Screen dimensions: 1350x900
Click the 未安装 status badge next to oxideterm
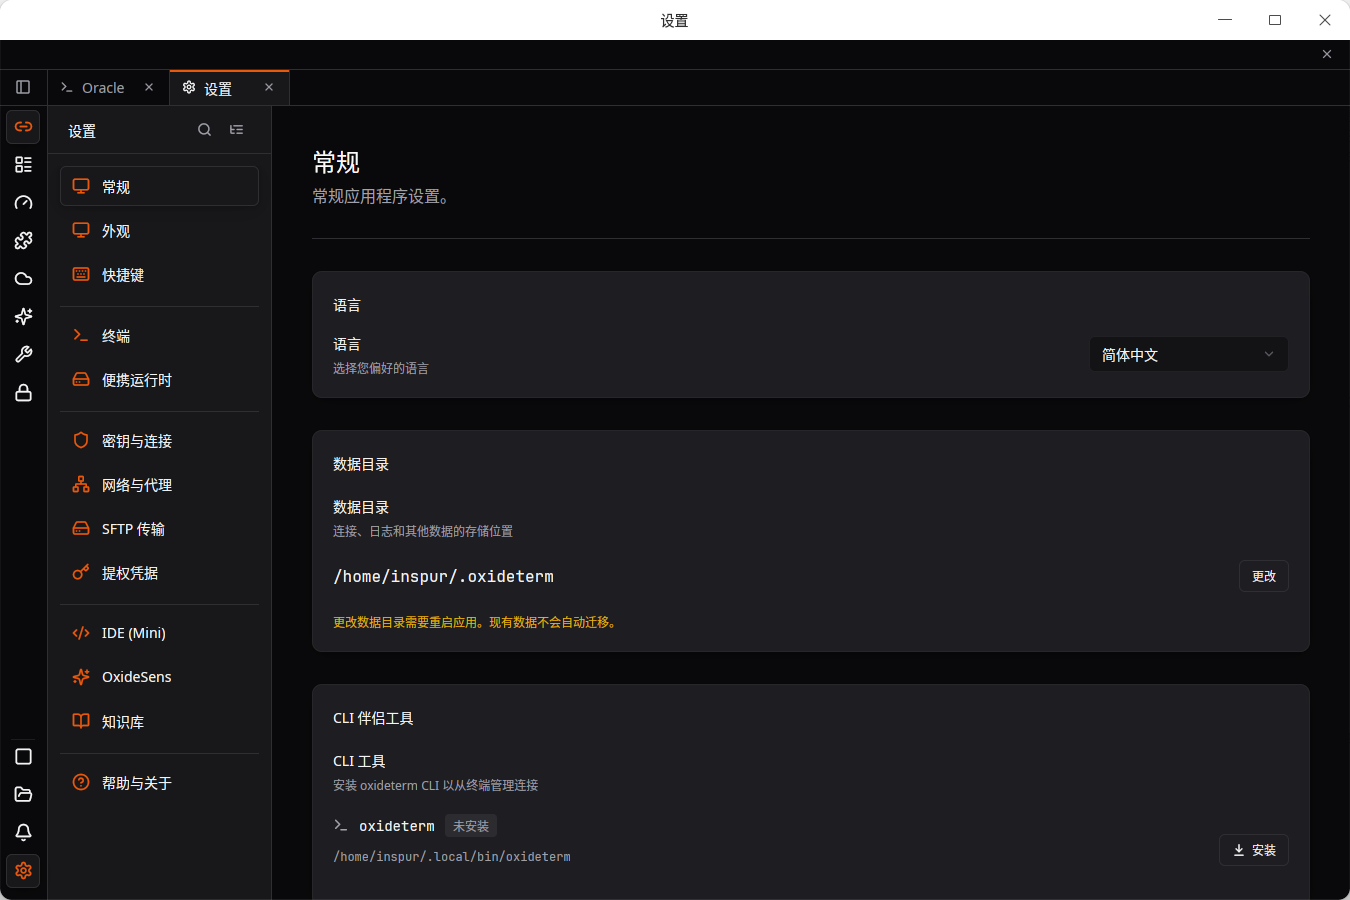pyautogui.click(x=471, y=826)
